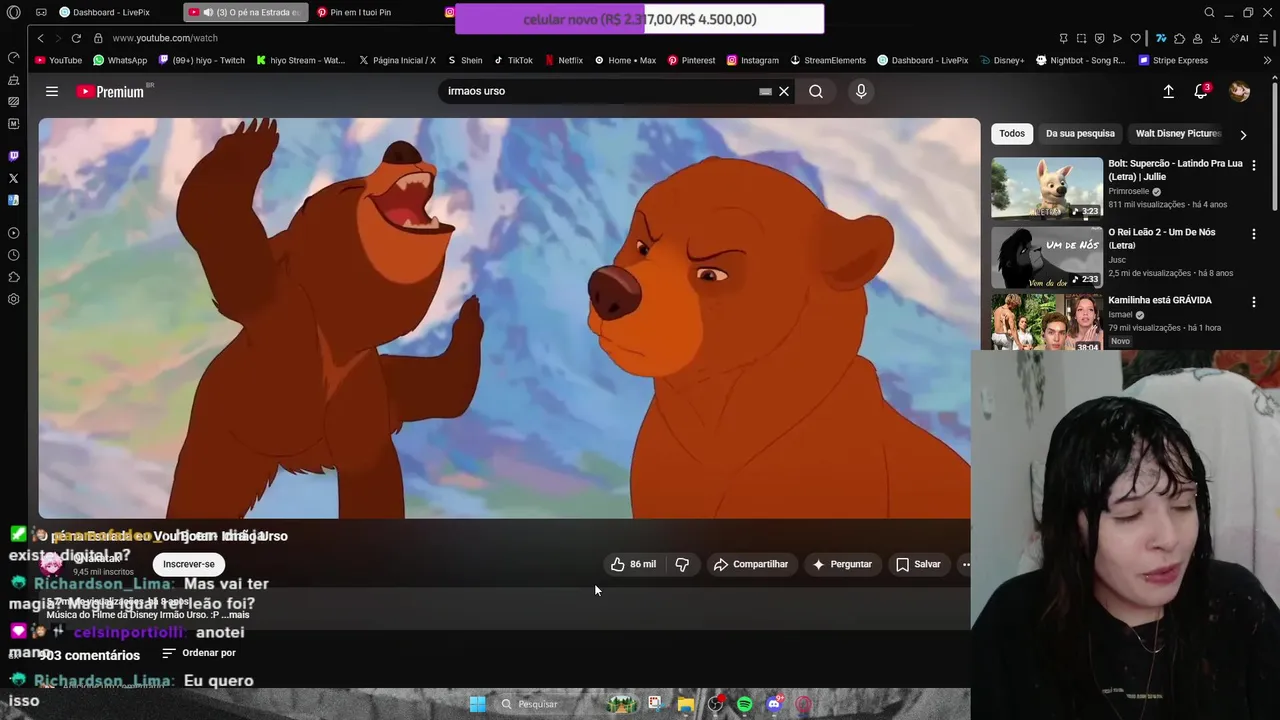
Task: Go back in browser history
Action: click(40, 38)
